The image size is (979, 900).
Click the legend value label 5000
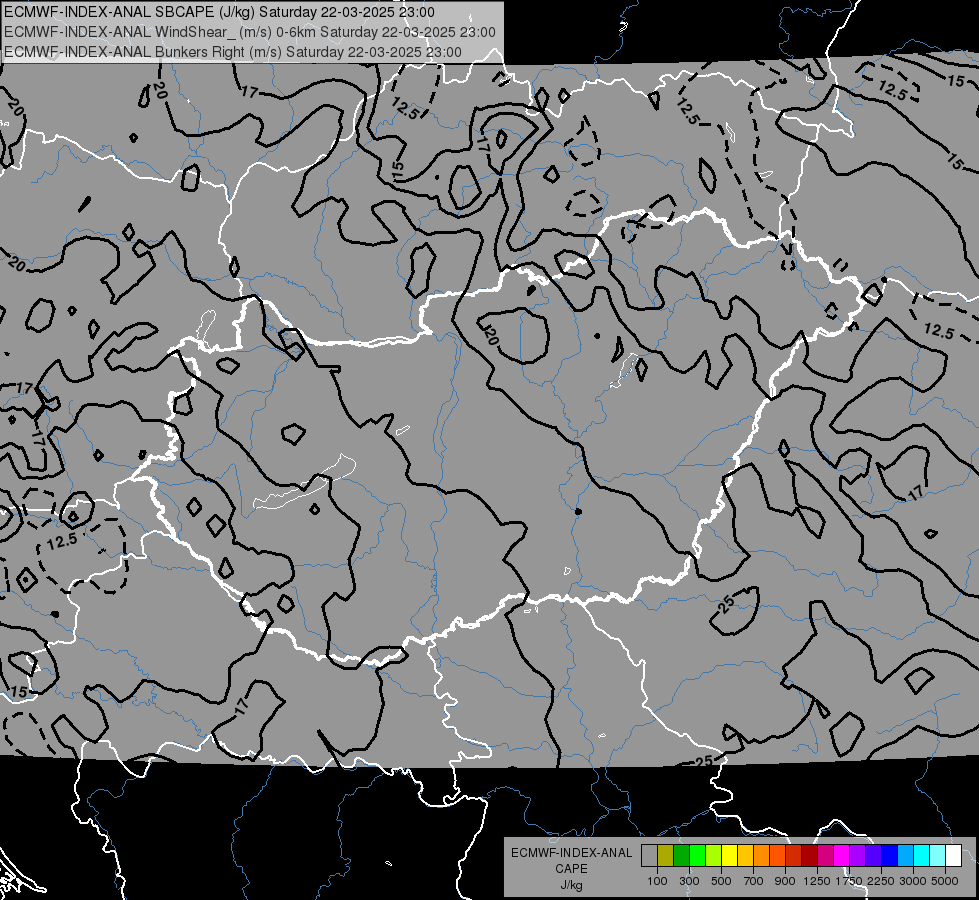[945, 881]
